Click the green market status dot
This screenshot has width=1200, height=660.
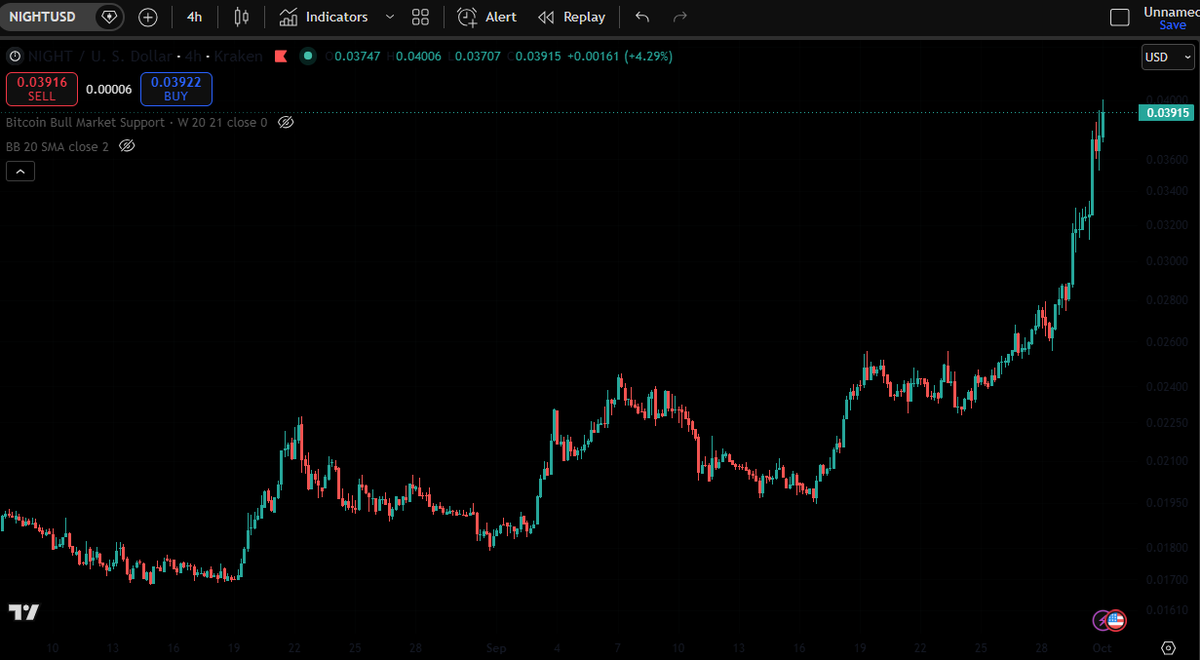(x=308, y=56)
